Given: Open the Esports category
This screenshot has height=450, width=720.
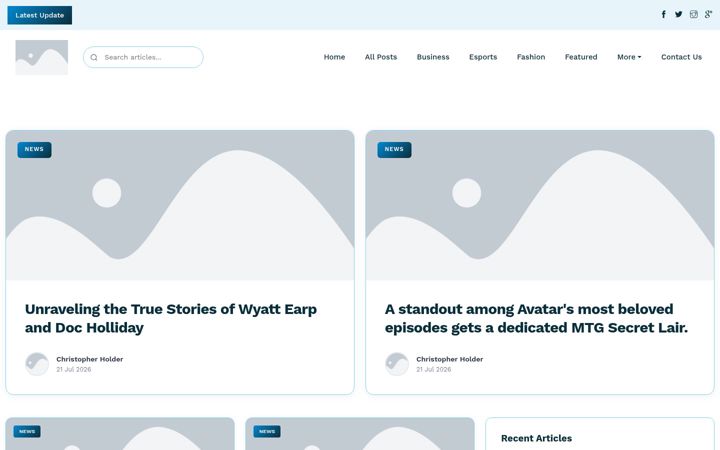Looking at the screenshot, I should pyautogui.click(x=483, y=57).
